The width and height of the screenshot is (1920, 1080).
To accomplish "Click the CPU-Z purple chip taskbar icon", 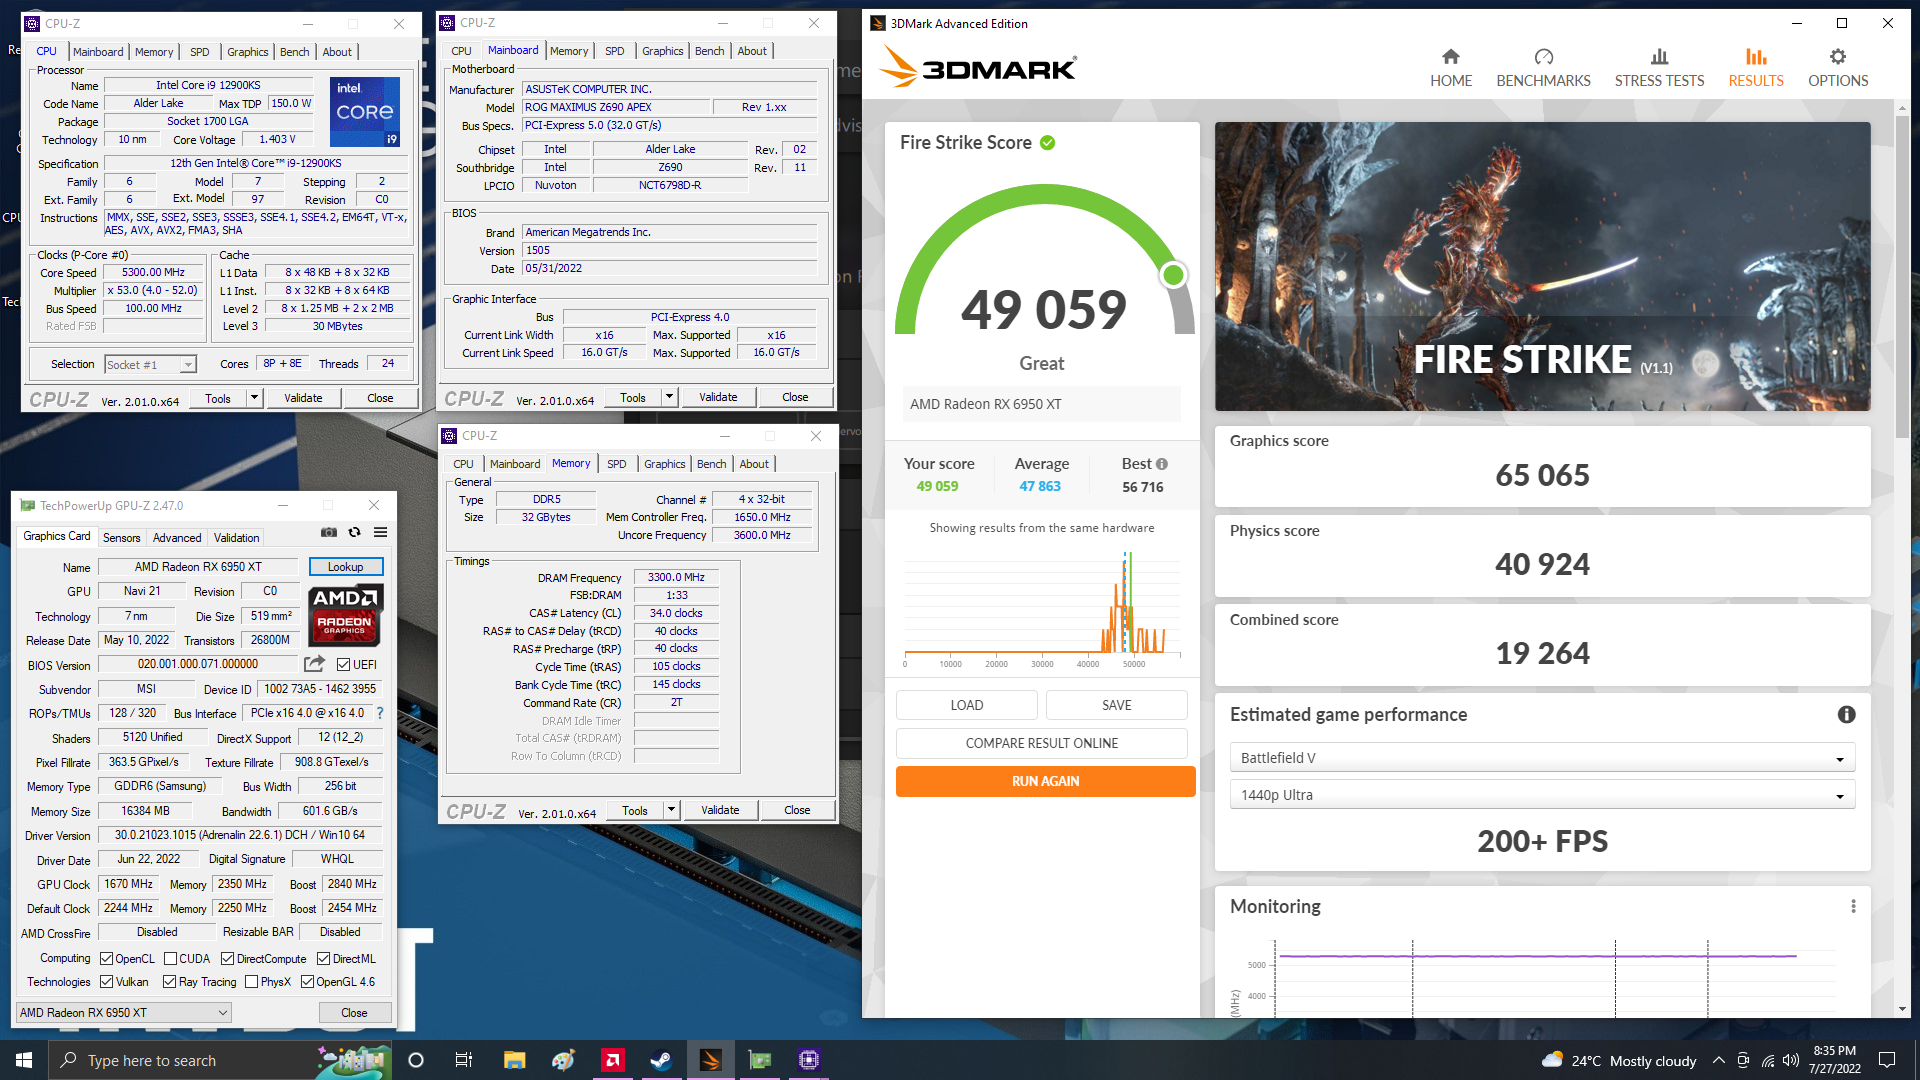I will 809,1060.
